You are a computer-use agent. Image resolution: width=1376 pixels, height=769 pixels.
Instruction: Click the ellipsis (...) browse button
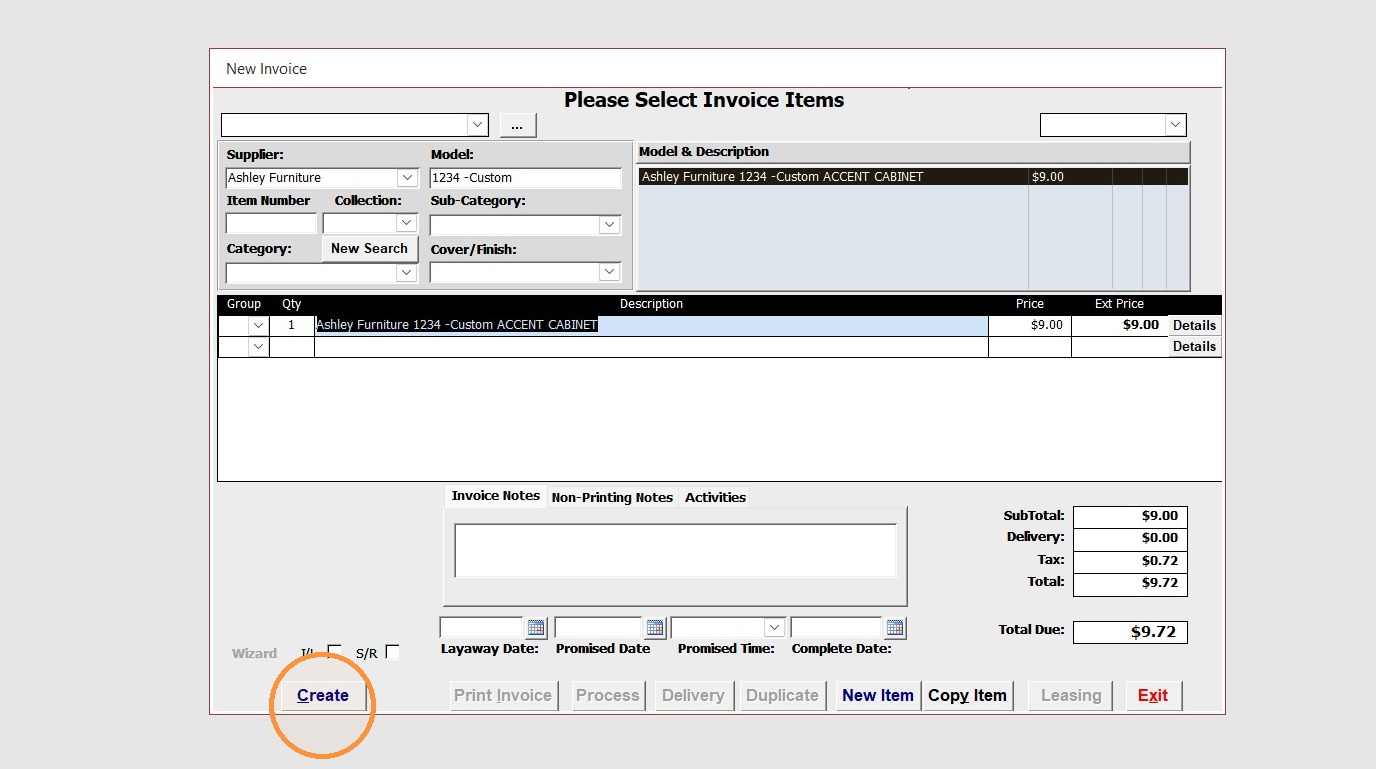tap(518, 125)
